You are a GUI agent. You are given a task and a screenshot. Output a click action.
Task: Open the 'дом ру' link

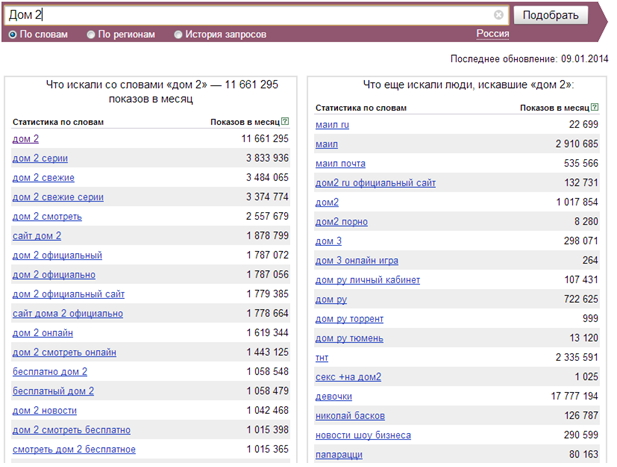pos(331,299)
